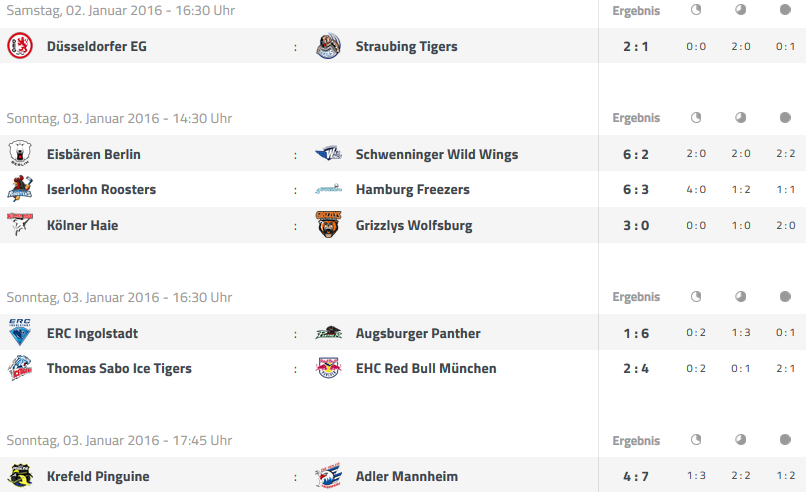Image resolution: width=806 pixels, height=492 pixels.
Task: Click the Kölner Haie shark logo
Action: click(20, 225)
